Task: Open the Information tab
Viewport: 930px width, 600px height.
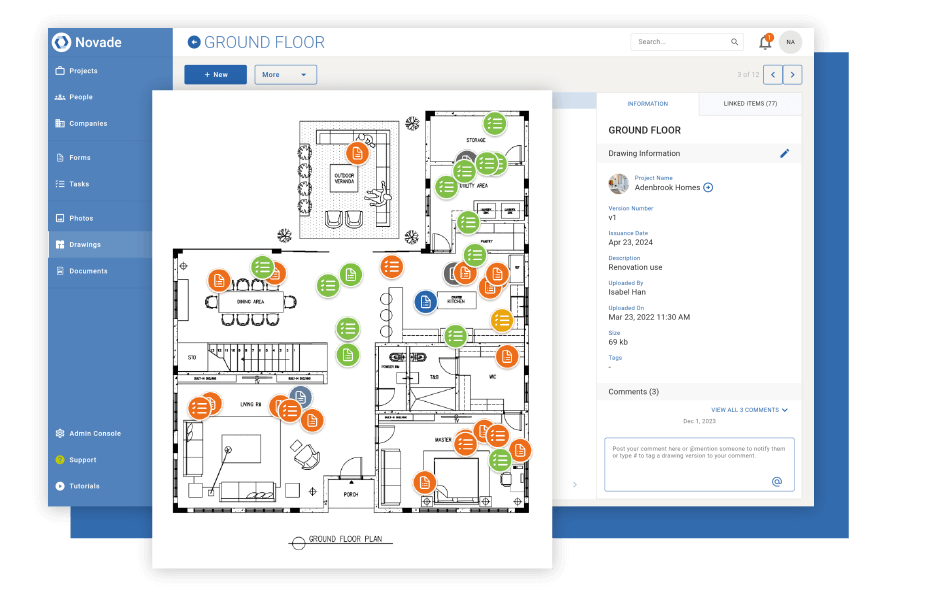Action: tap(648, 103)
